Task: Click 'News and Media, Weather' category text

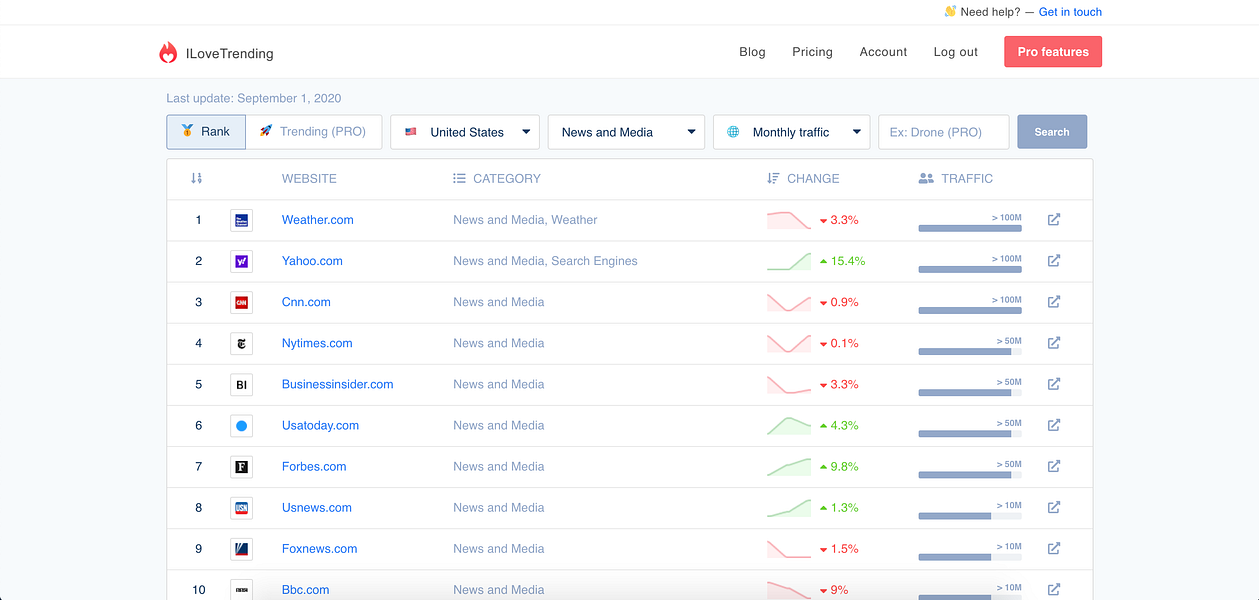Action: click(525, 220)
